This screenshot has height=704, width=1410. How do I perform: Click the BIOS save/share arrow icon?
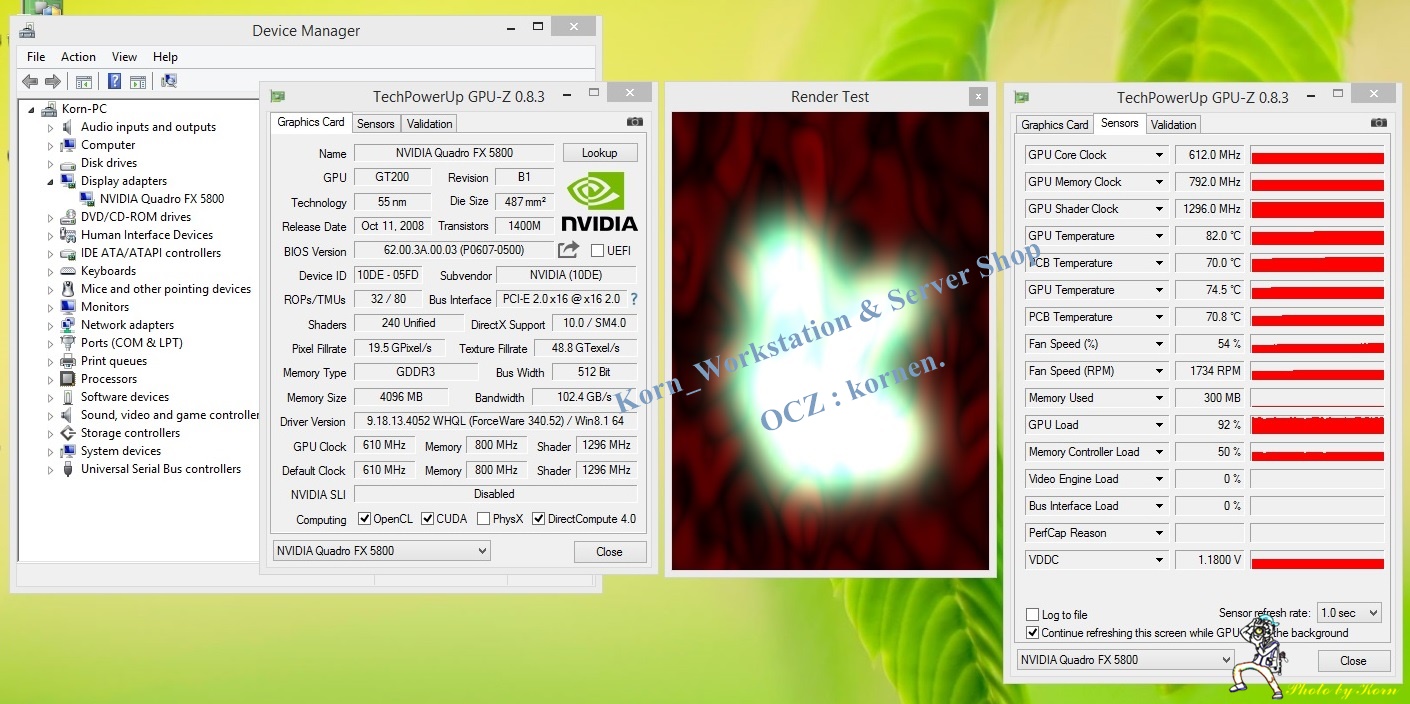click(568, 250)
